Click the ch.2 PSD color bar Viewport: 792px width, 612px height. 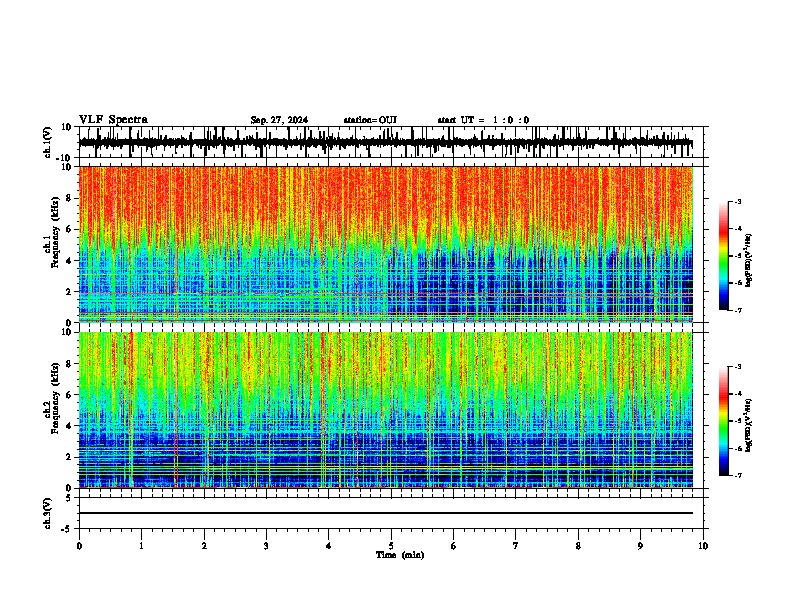[723, 421]
